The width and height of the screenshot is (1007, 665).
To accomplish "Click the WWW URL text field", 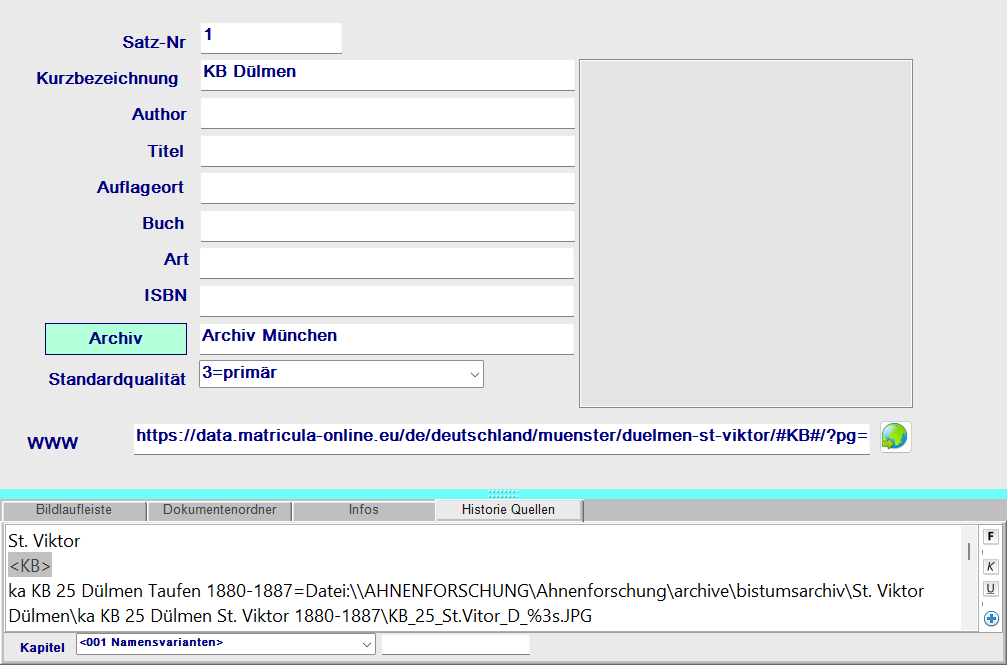I will (x=501, y=438).
